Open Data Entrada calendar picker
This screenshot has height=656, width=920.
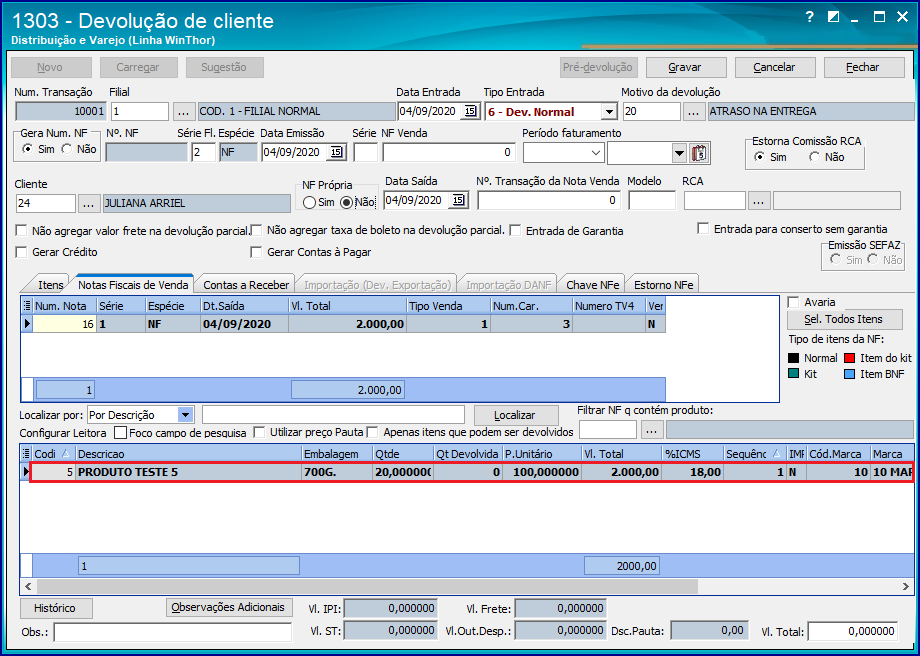tap(470, 111)
